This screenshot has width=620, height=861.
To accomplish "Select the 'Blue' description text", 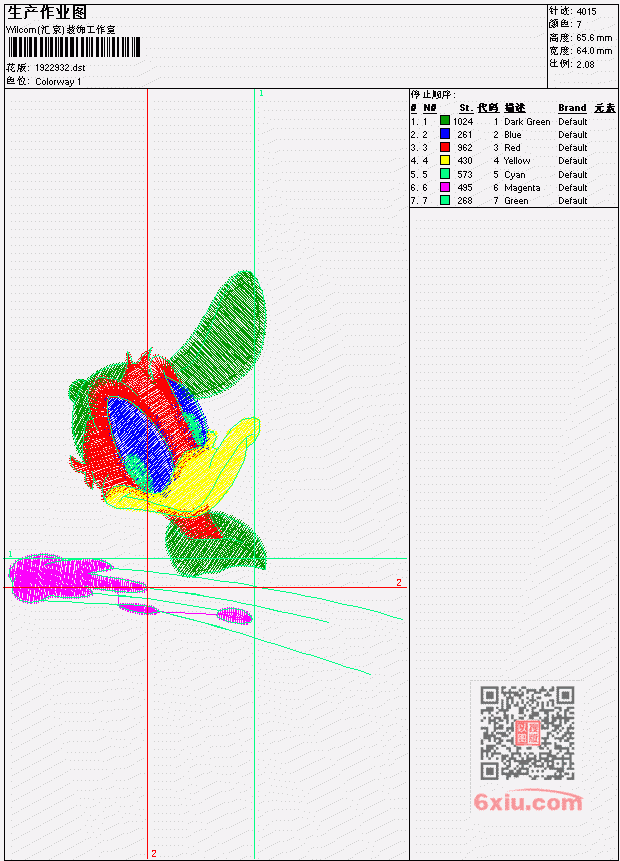I will (x=512, y=135).
